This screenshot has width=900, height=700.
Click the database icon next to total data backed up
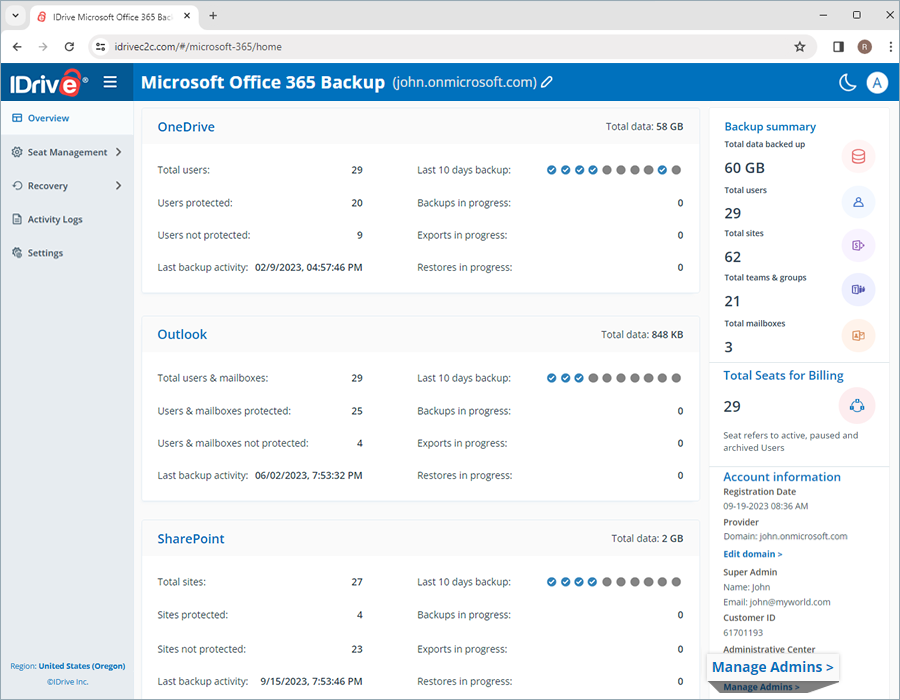858,156
